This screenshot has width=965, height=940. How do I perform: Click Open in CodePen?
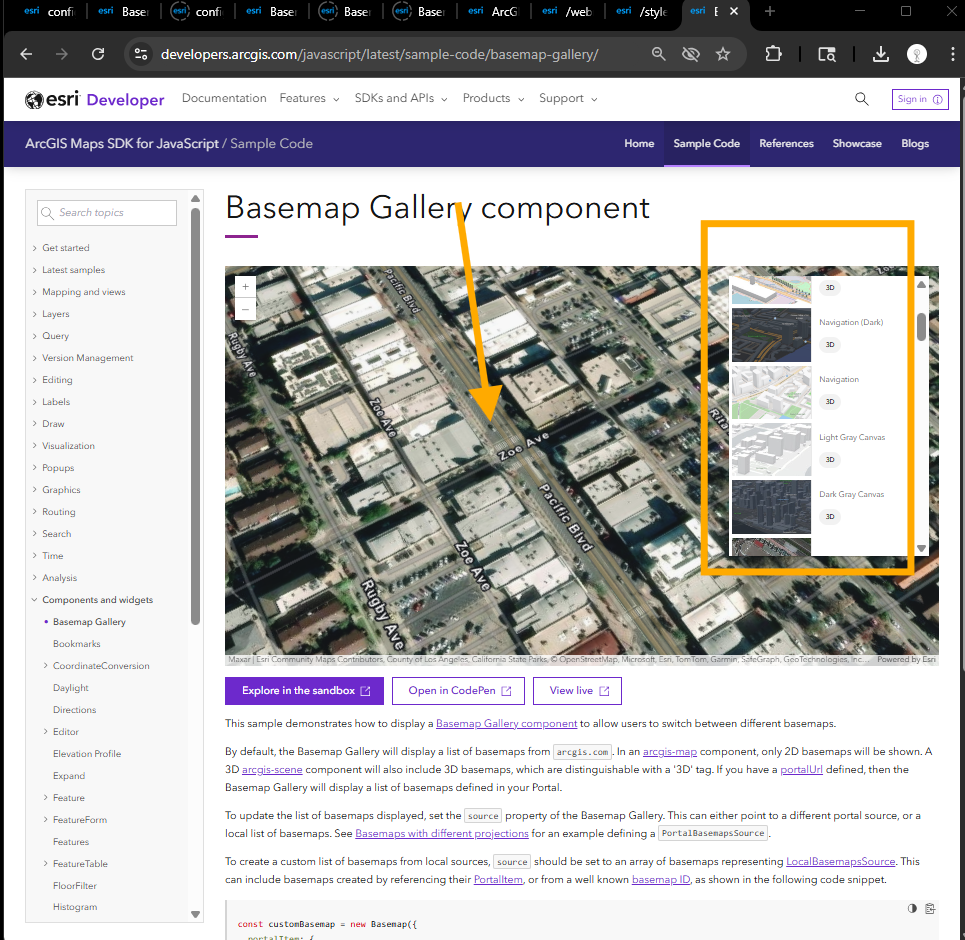click(x=458, y=691)
